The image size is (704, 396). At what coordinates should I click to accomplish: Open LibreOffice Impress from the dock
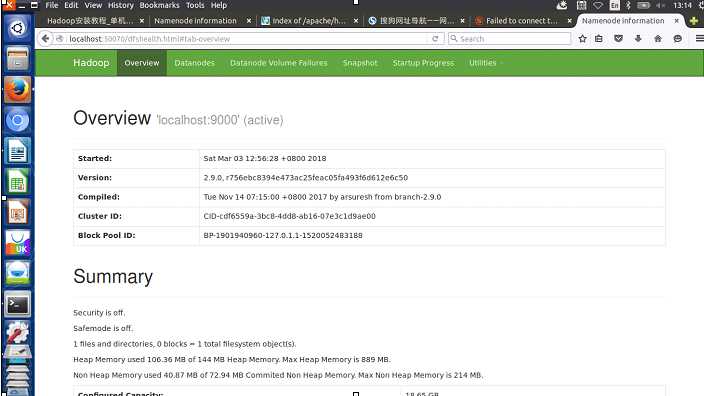pyautogui.click(x=18, y=212)
